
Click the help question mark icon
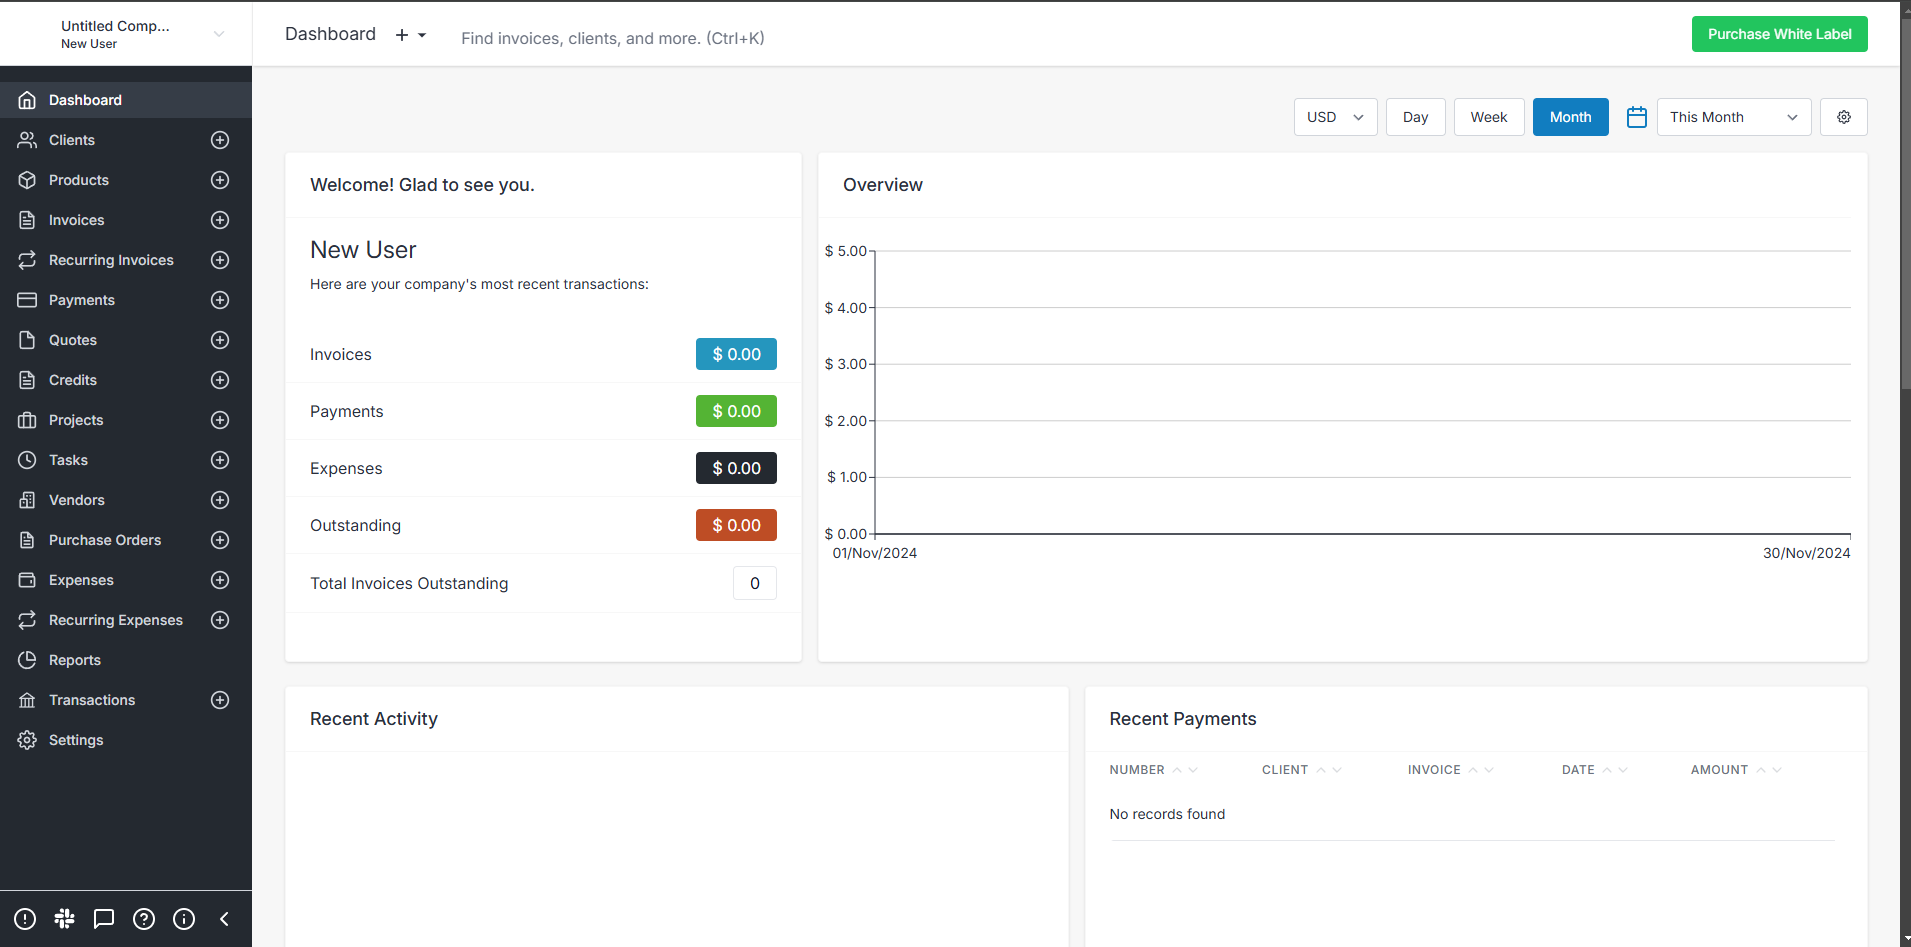144,919
